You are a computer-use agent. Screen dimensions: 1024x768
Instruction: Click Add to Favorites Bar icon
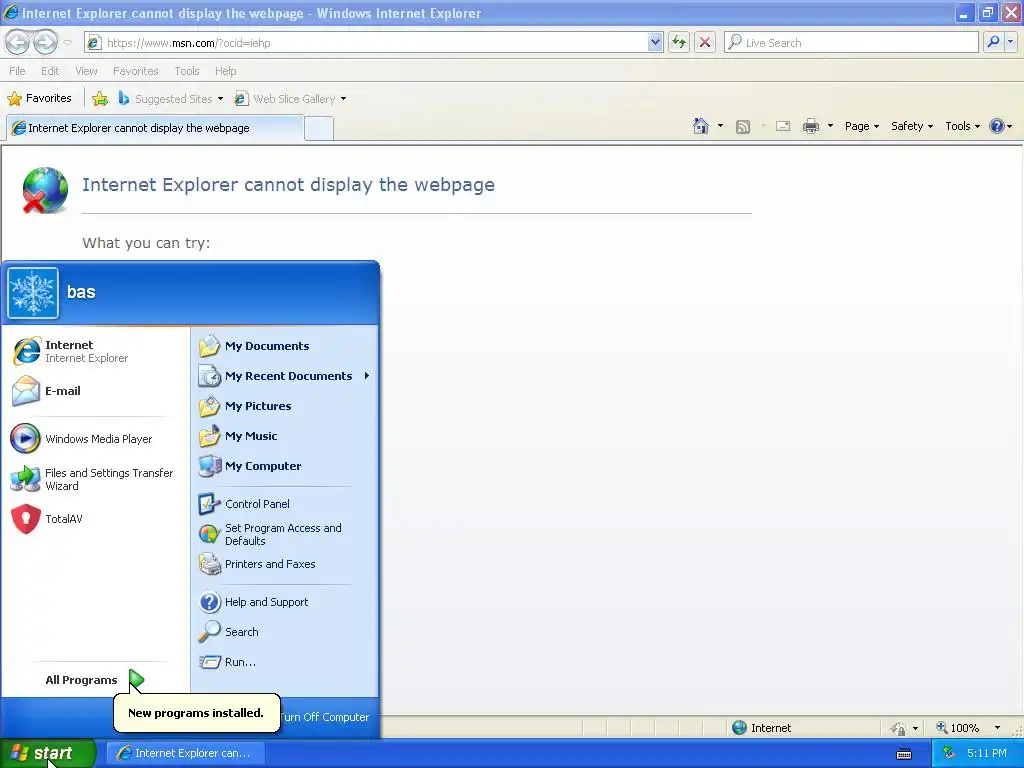click(x=100, y=99)
